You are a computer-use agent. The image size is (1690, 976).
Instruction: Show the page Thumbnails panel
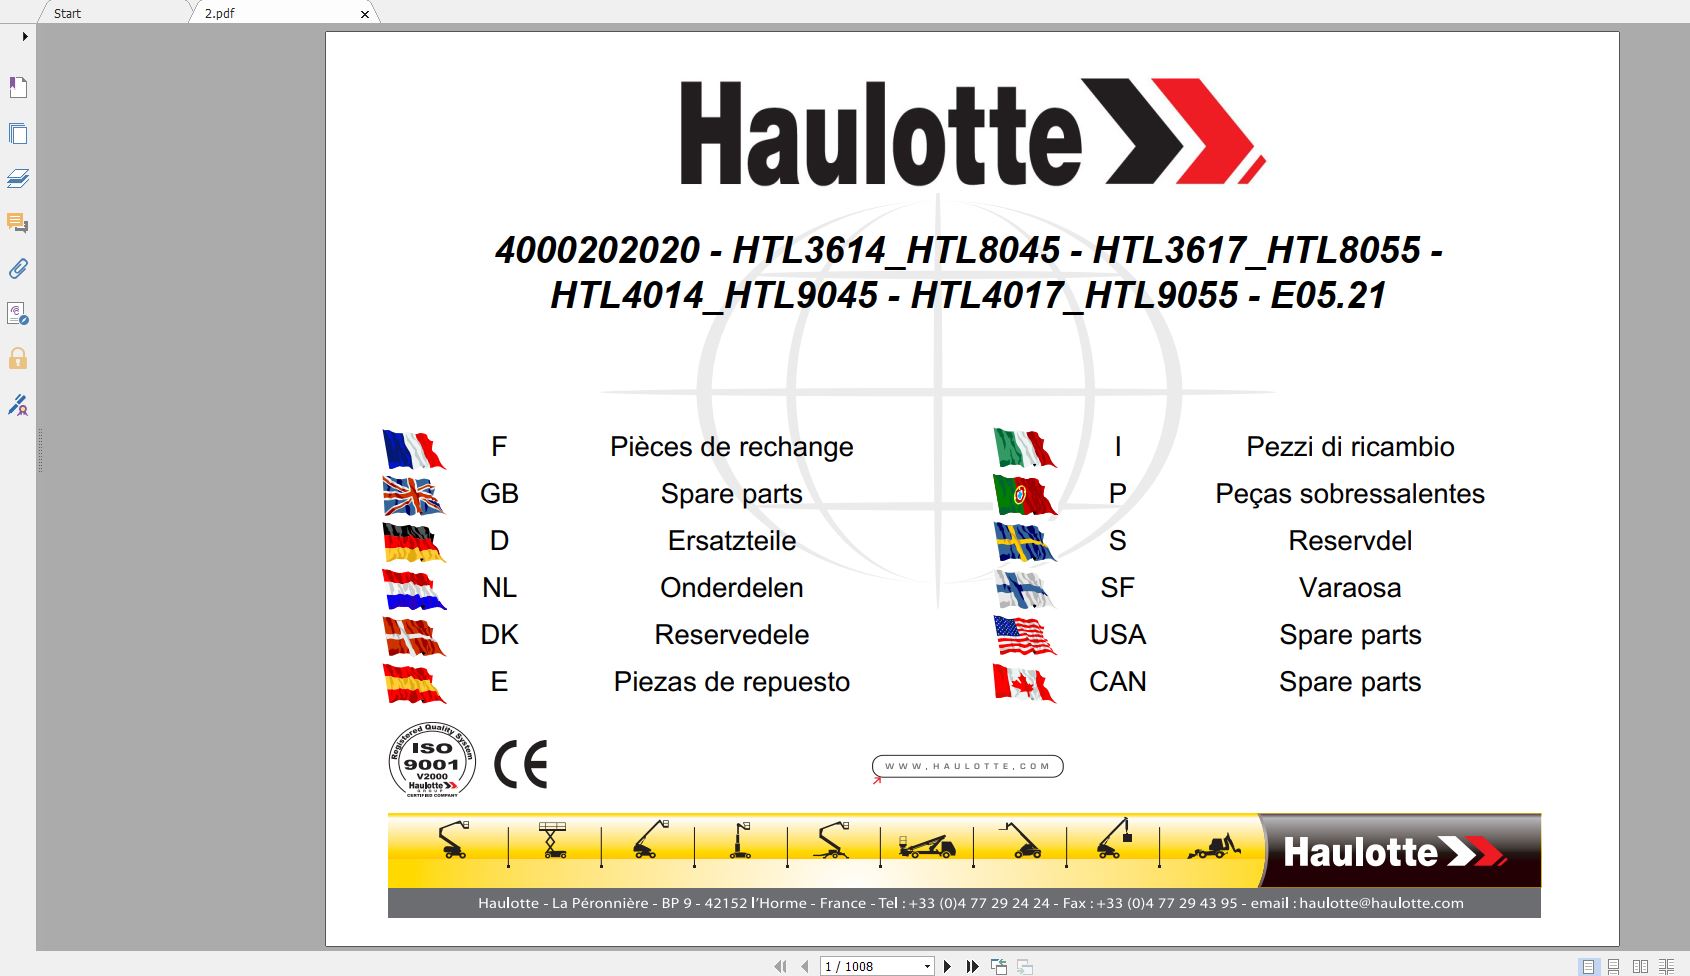(18, 133)
